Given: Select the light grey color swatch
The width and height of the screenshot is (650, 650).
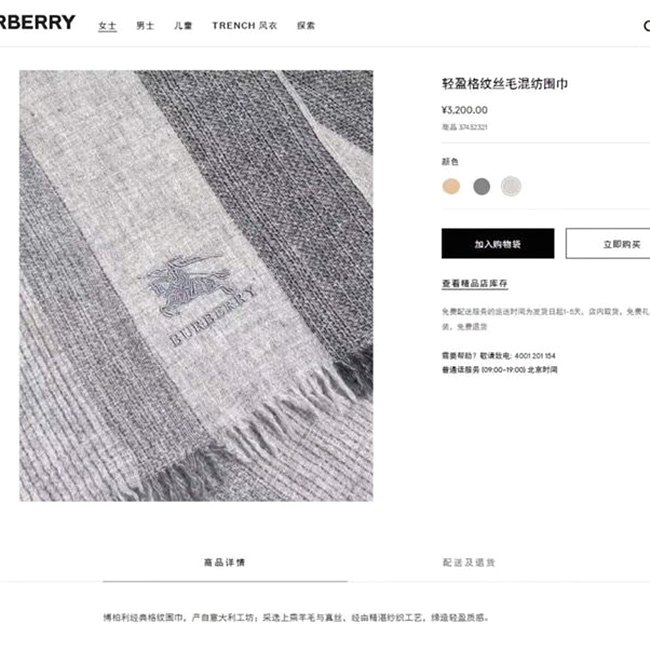Looking at the screenshot, I should [511, 186].
